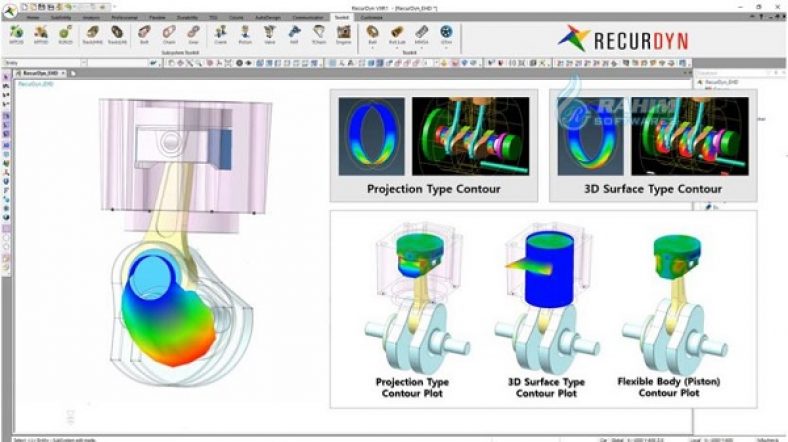The image size is (788, 442).
Task: Open the RecurDyn application menu button
Action: (x=10, y=10)
